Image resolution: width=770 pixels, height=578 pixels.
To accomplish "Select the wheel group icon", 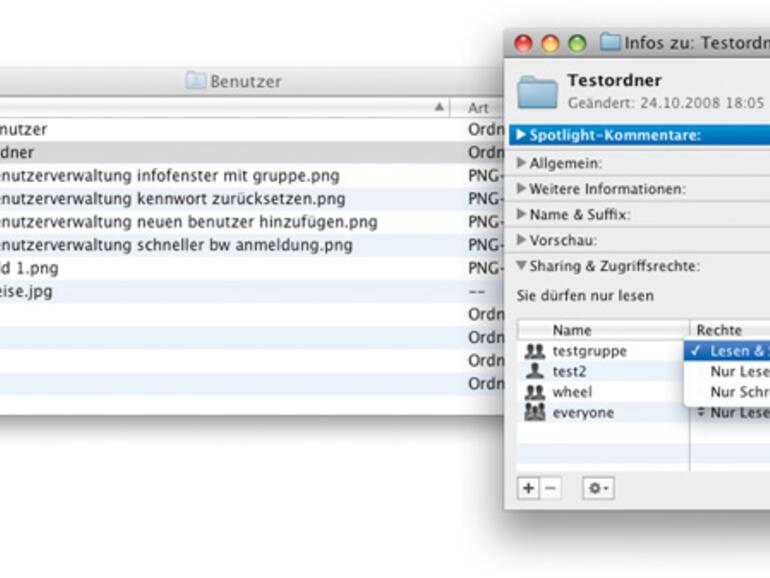I will [535, 392].
